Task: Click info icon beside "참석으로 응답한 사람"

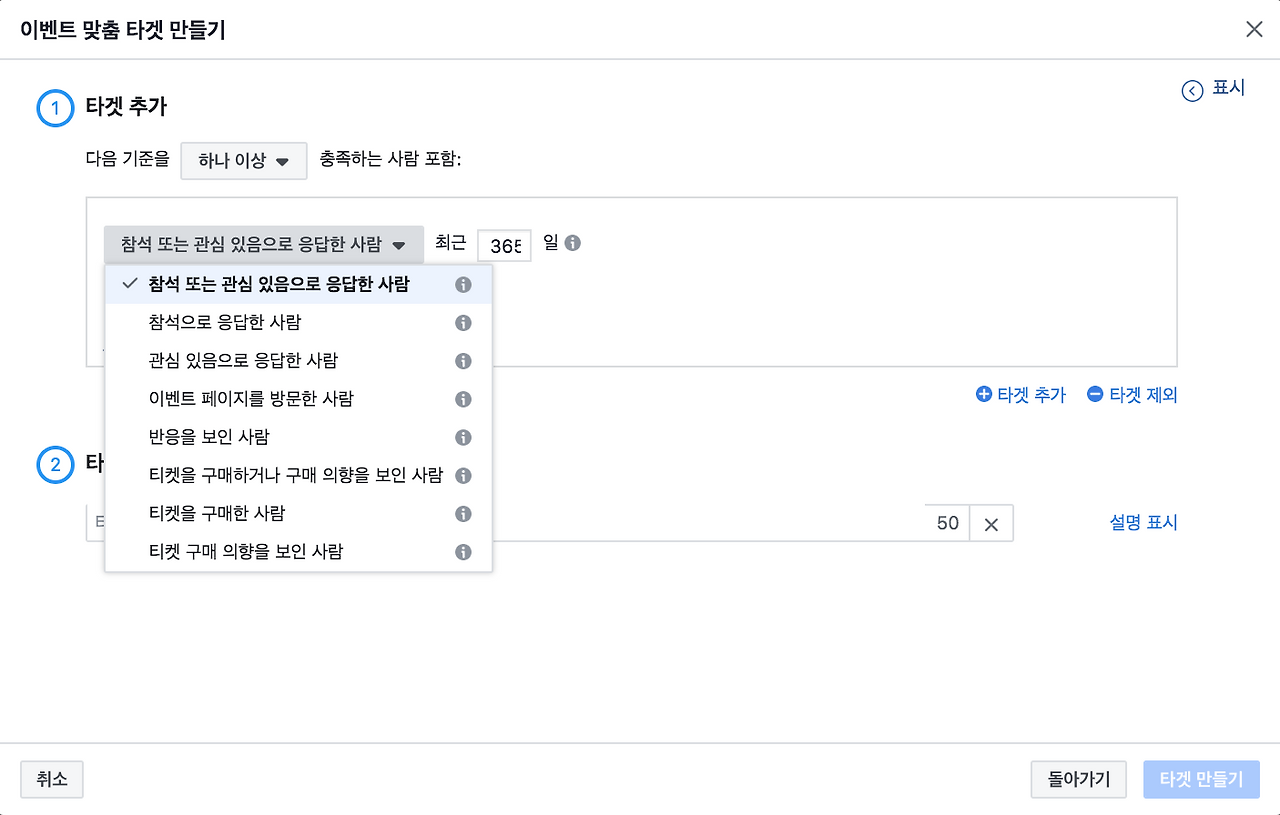Action: pos(462,322)
